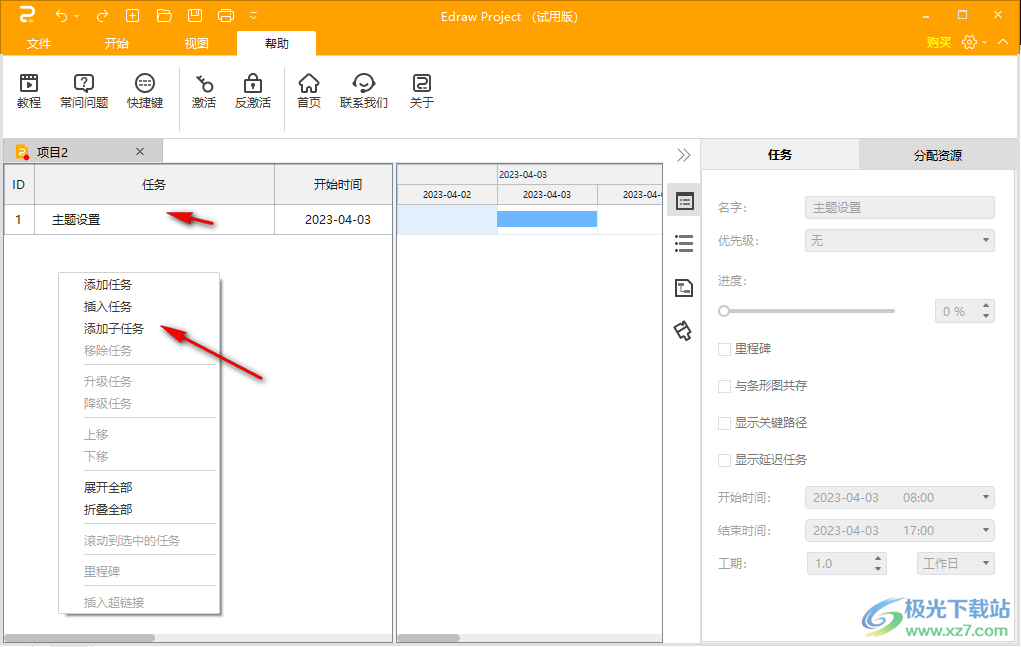Open the 文件 menu tab
1021x647 pixels.
coord(38,44)
